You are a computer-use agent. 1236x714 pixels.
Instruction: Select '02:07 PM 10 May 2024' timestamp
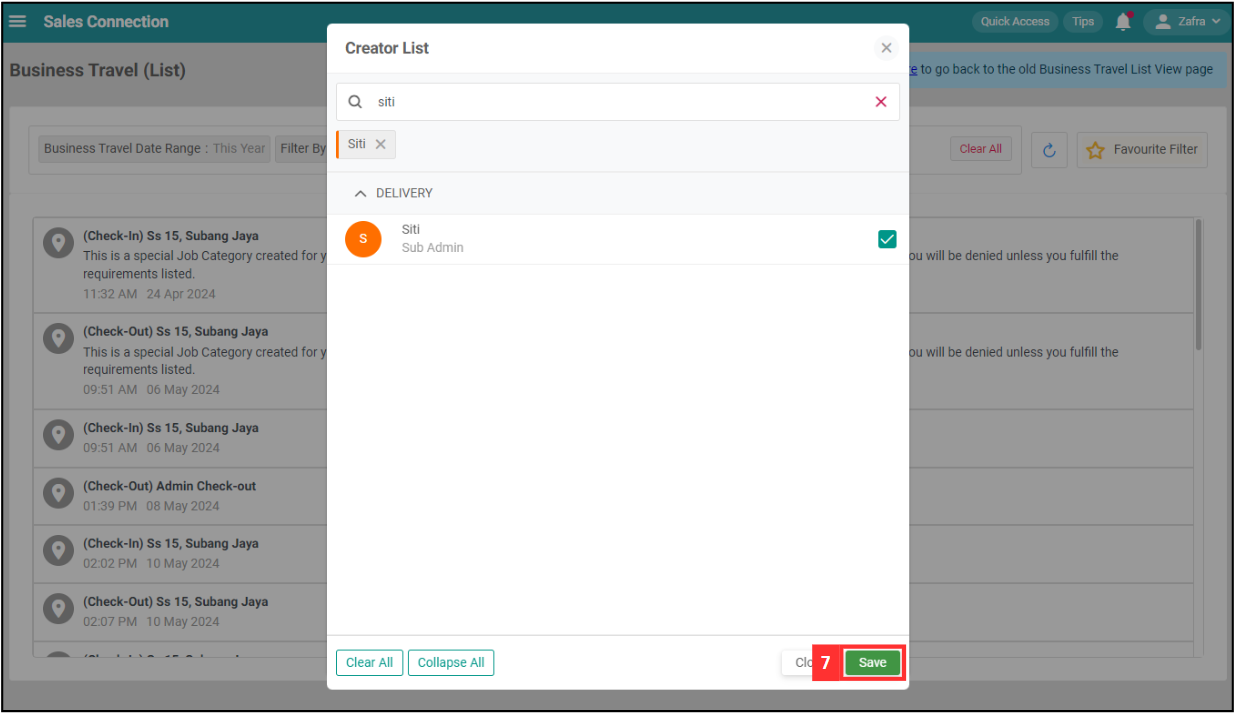click(x=151, y=621)
